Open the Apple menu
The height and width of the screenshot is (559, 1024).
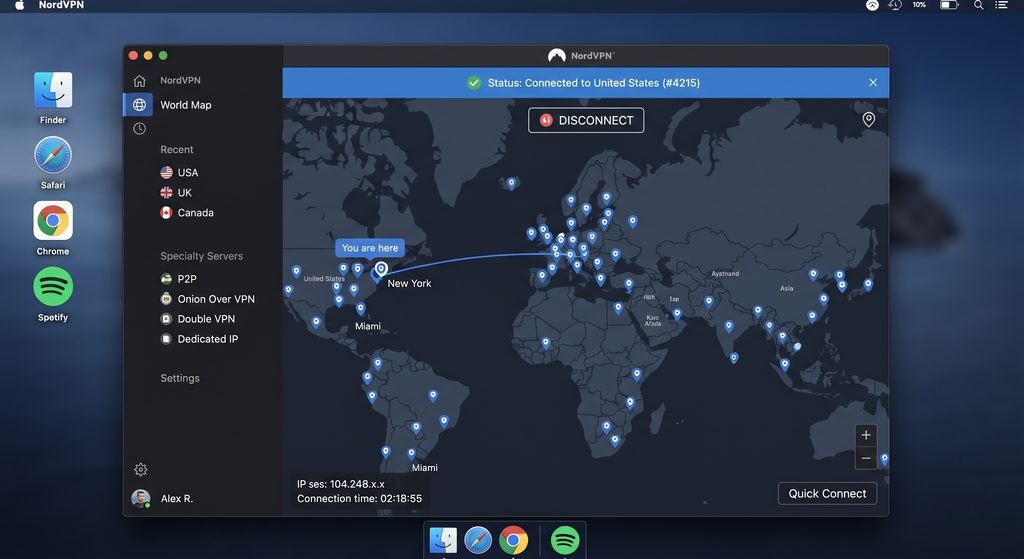point(20,5)
